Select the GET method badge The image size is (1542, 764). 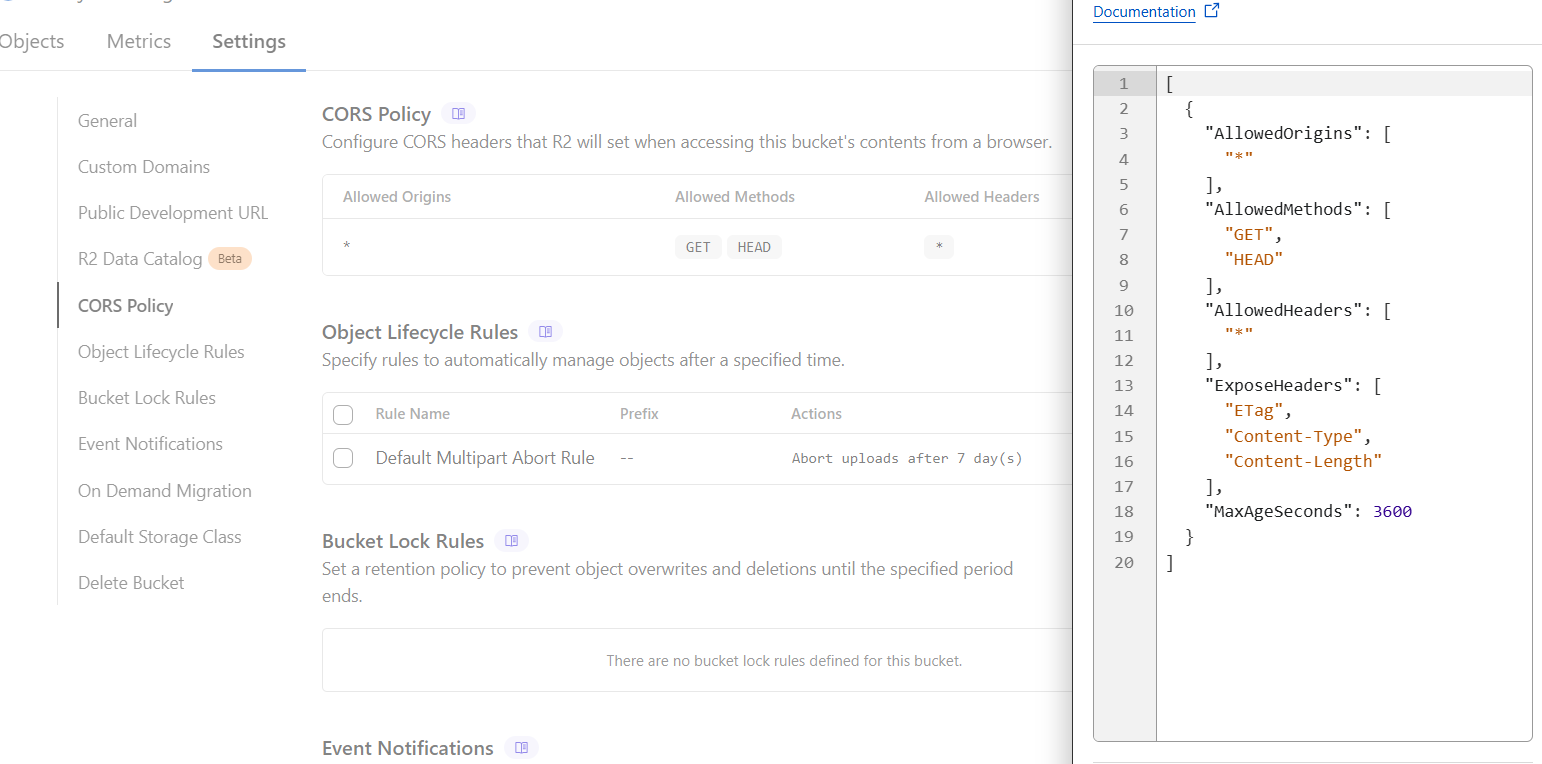click(x=697, y=246)
